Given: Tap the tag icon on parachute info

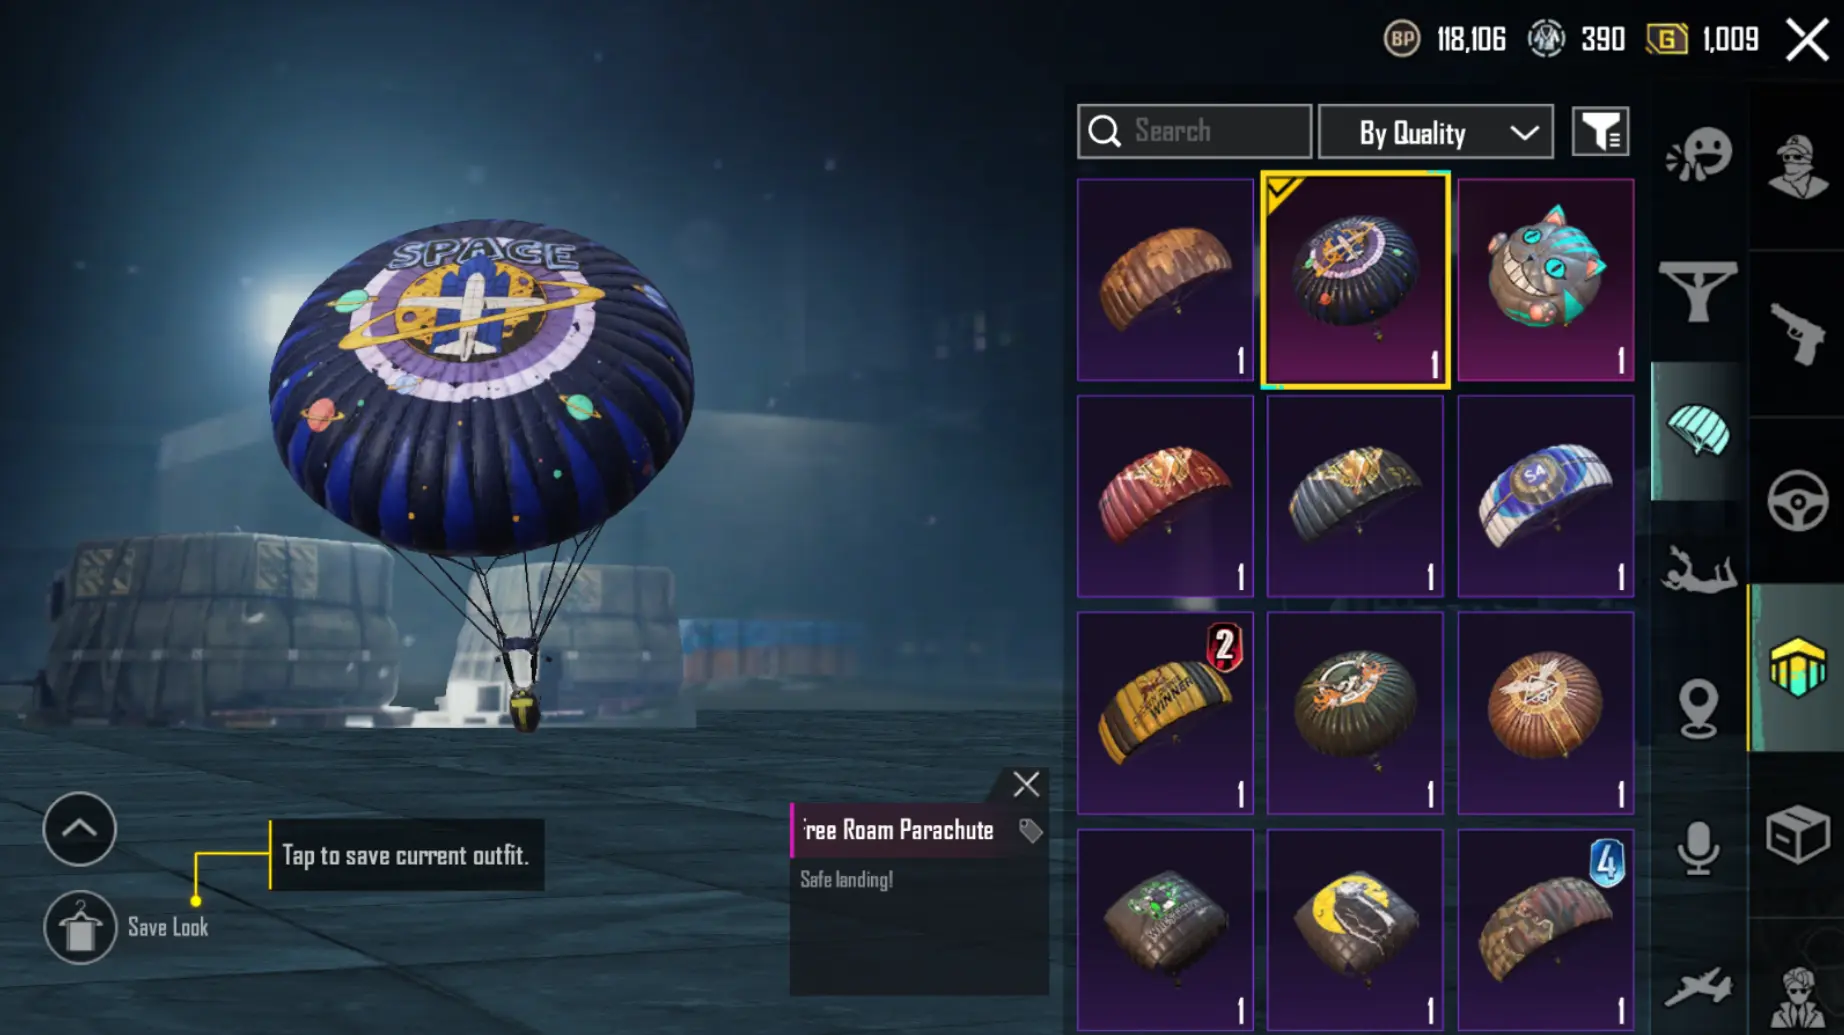Looking at the screenshot, I should (1030, 830).
